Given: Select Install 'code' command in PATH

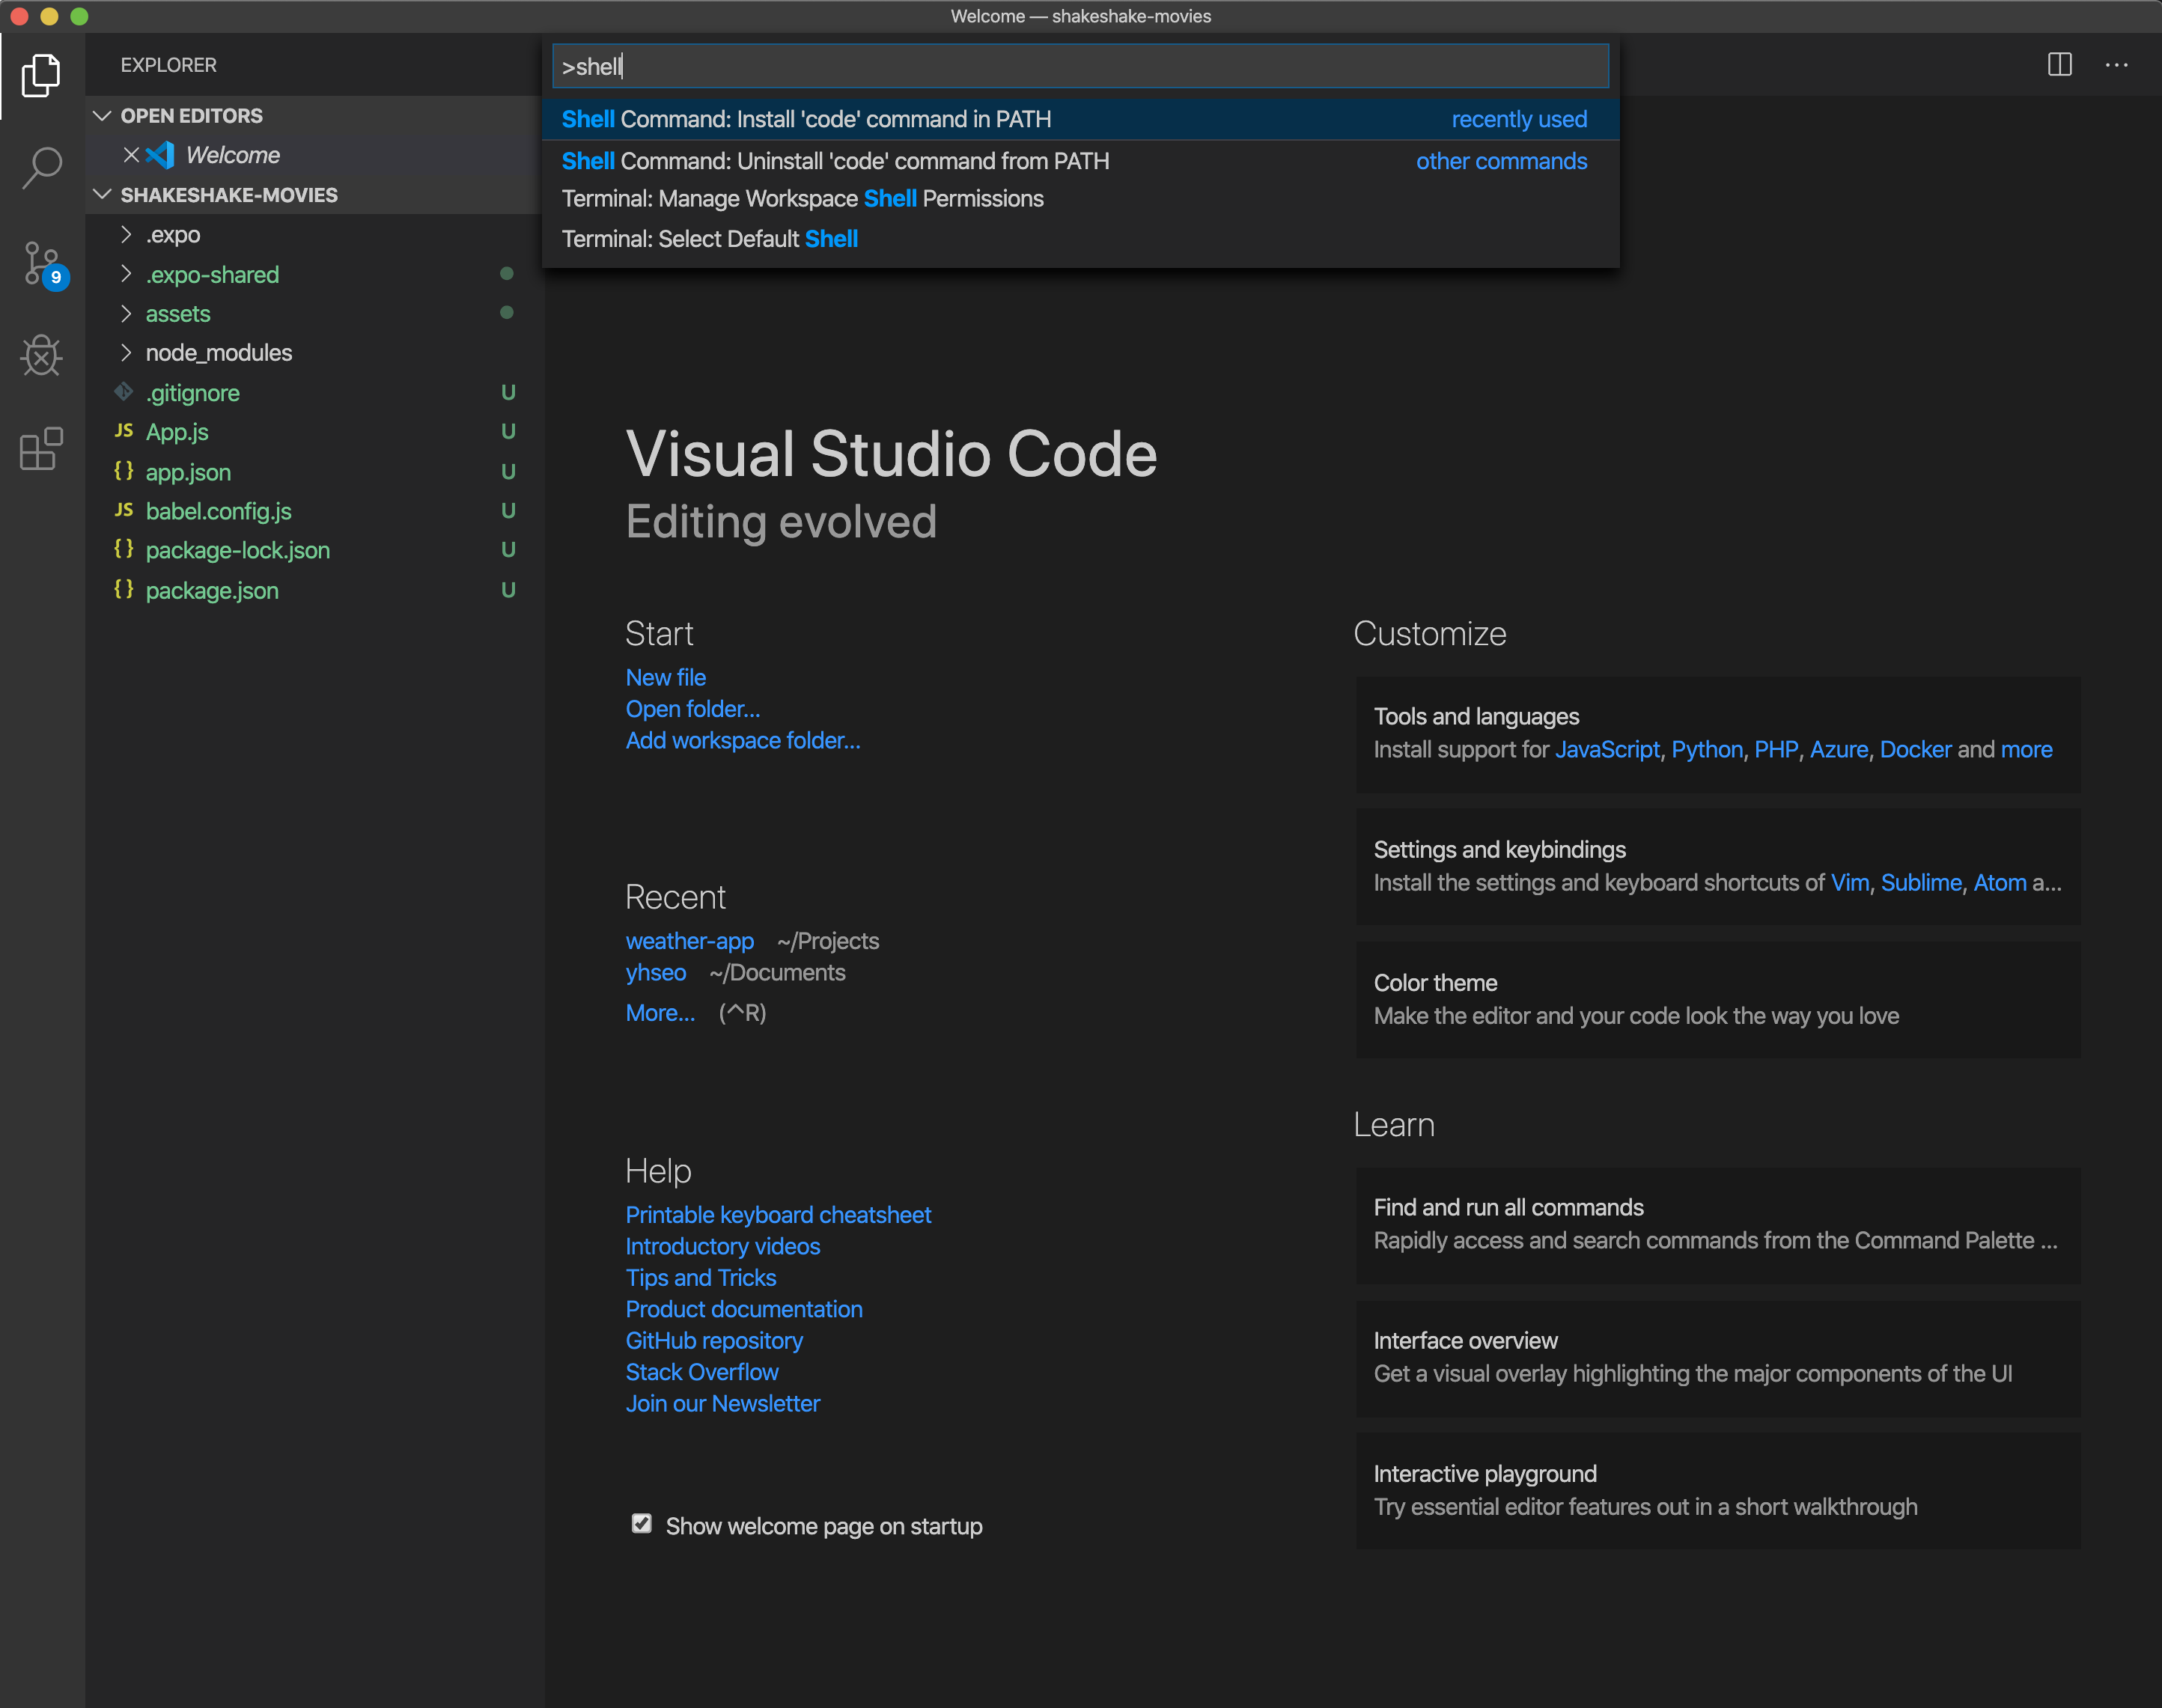Looking at the screenshot, I should click(1080, 119).
